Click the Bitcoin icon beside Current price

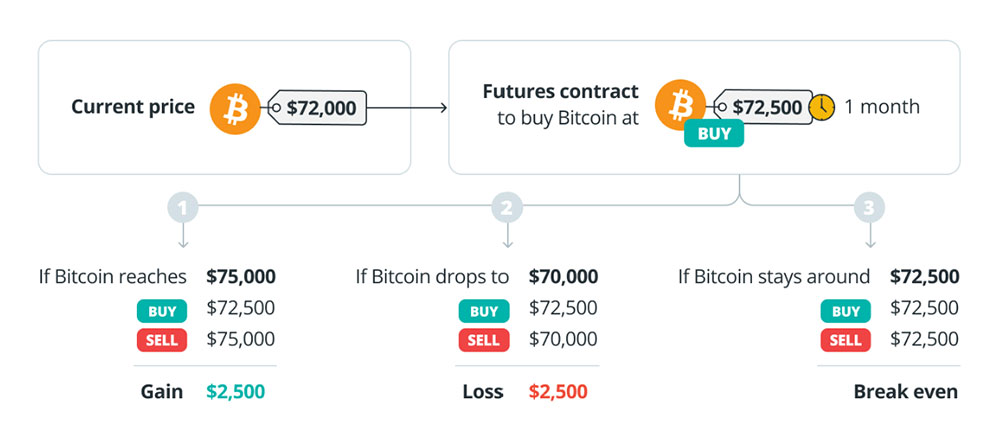(235, 109)
